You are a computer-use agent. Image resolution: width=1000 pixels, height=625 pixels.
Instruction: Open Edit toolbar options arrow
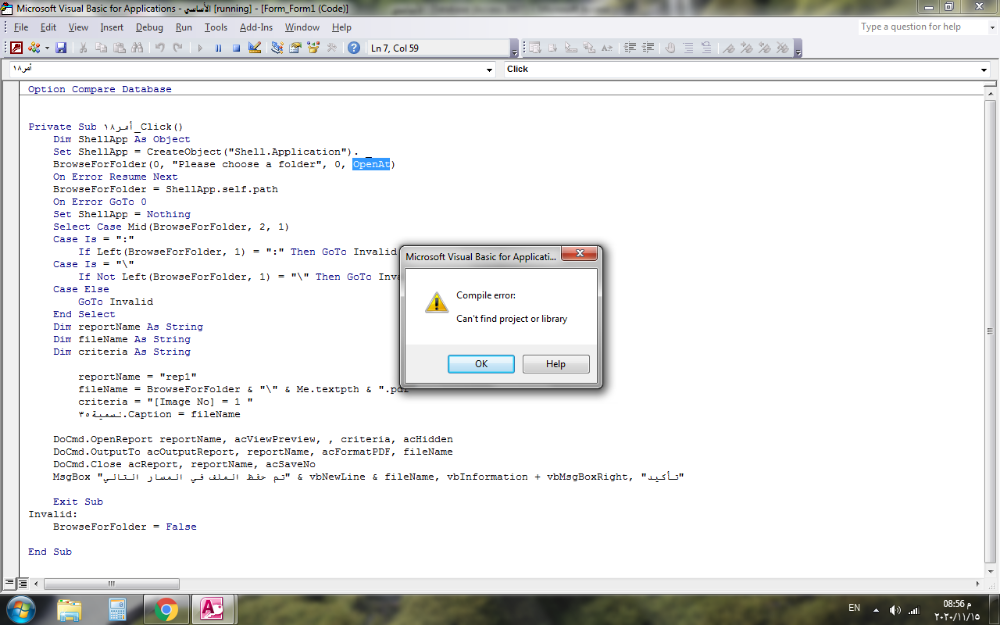(798, 48)
